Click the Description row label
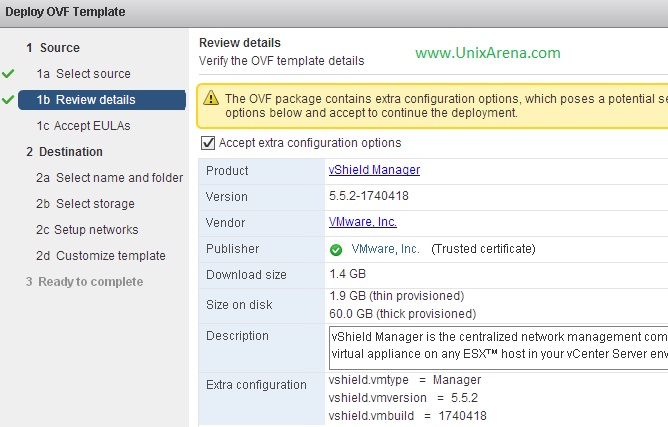This screenshot has width=668, height=427. (237, 336)
